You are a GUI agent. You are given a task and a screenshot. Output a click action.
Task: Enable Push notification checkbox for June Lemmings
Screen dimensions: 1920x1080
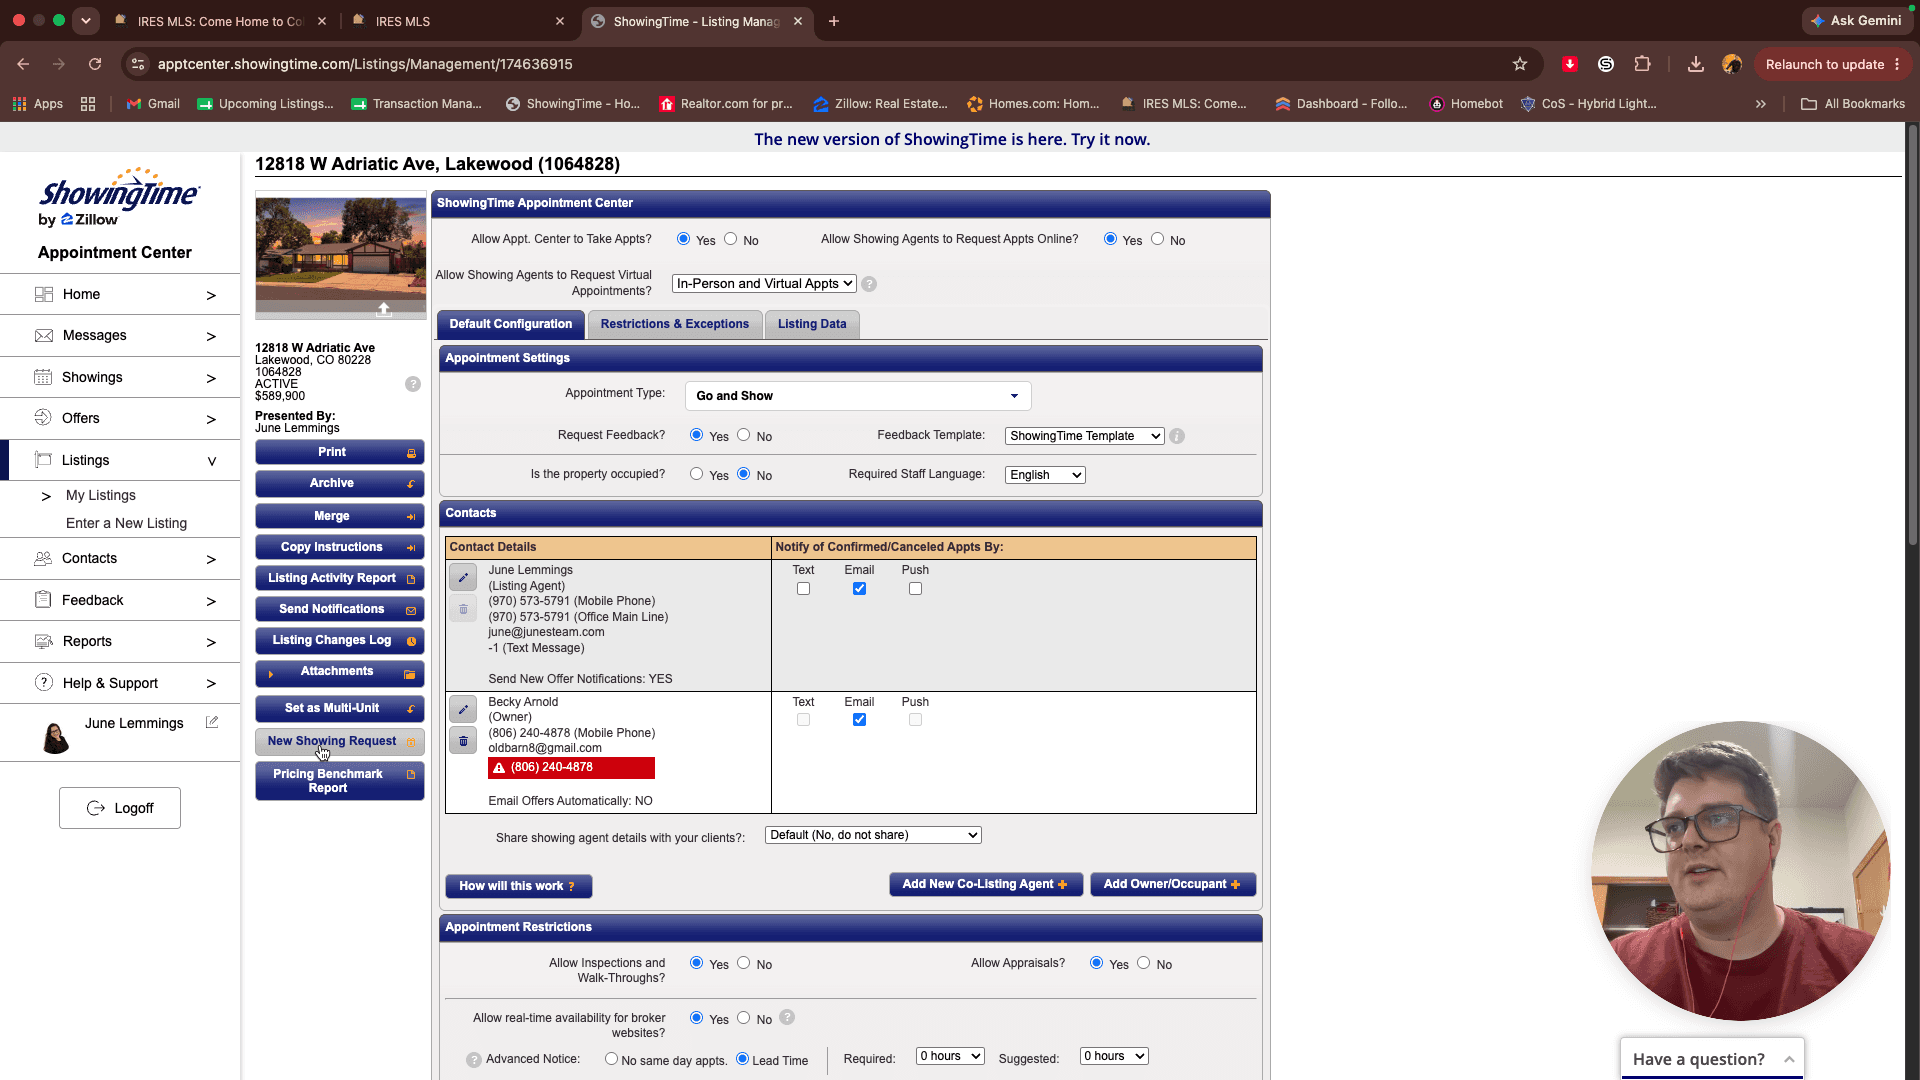click(915, 589)
